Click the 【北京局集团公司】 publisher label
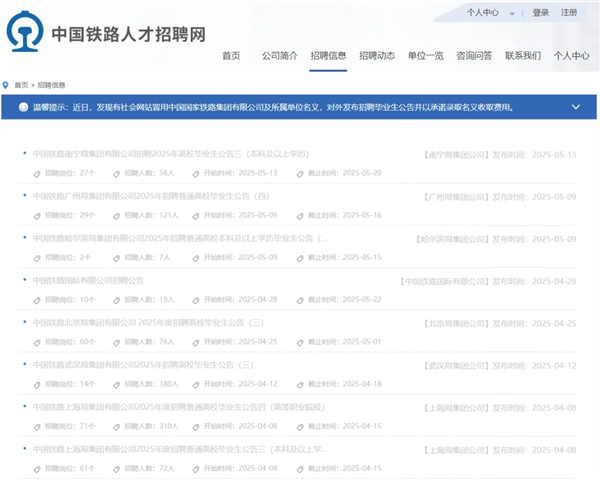 (456, 323)
